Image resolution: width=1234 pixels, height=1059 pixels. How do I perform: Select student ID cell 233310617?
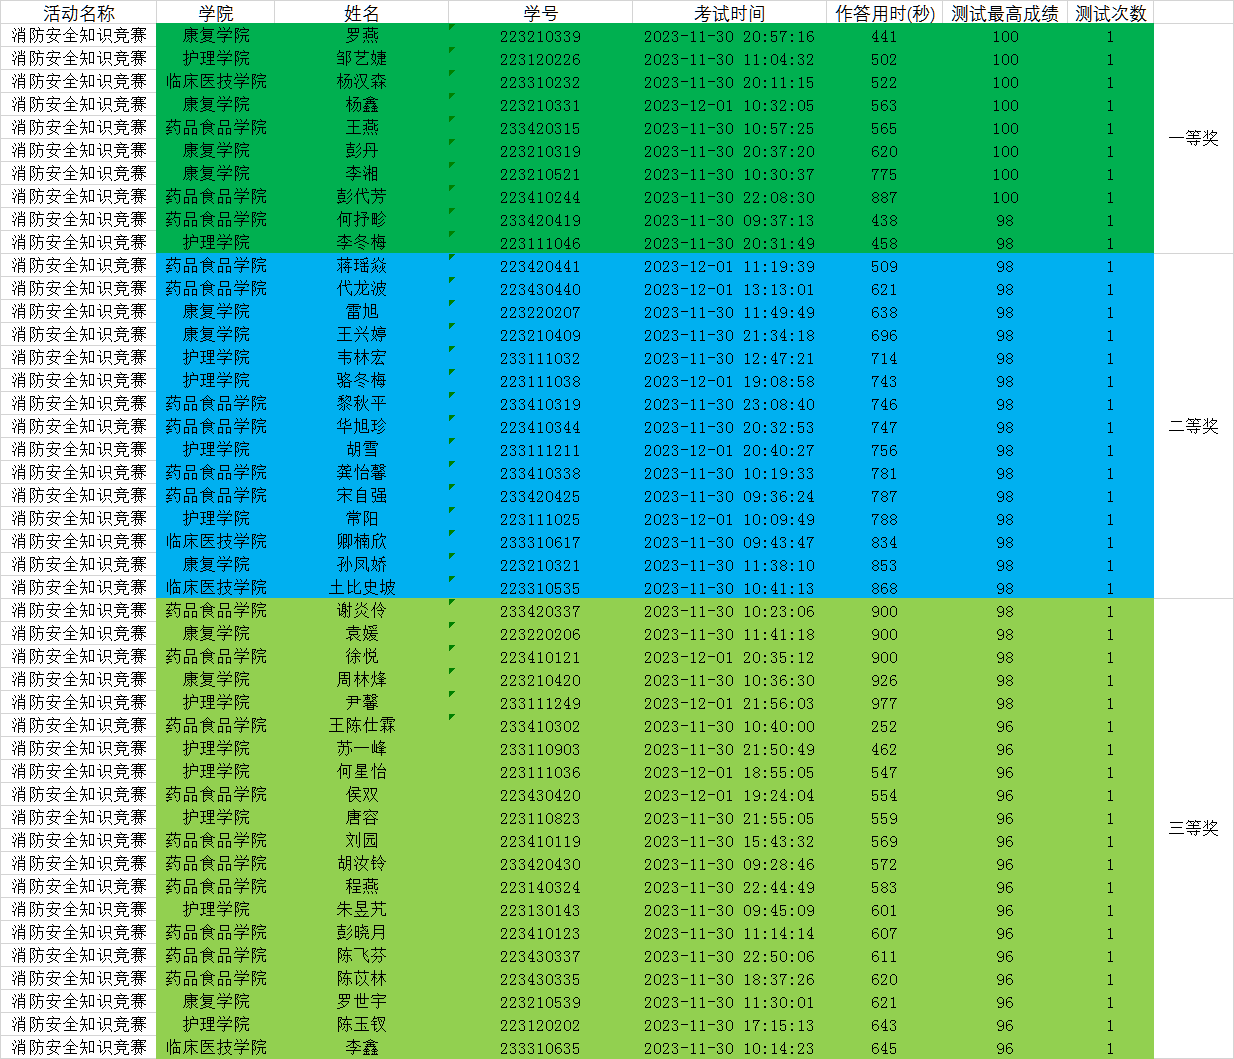(x=540, y=542)
